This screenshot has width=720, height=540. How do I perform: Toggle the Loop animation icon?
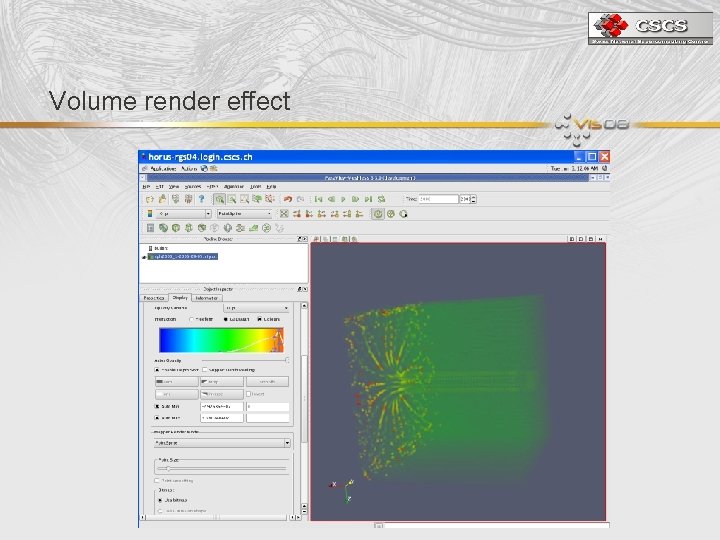click(381, 199)
